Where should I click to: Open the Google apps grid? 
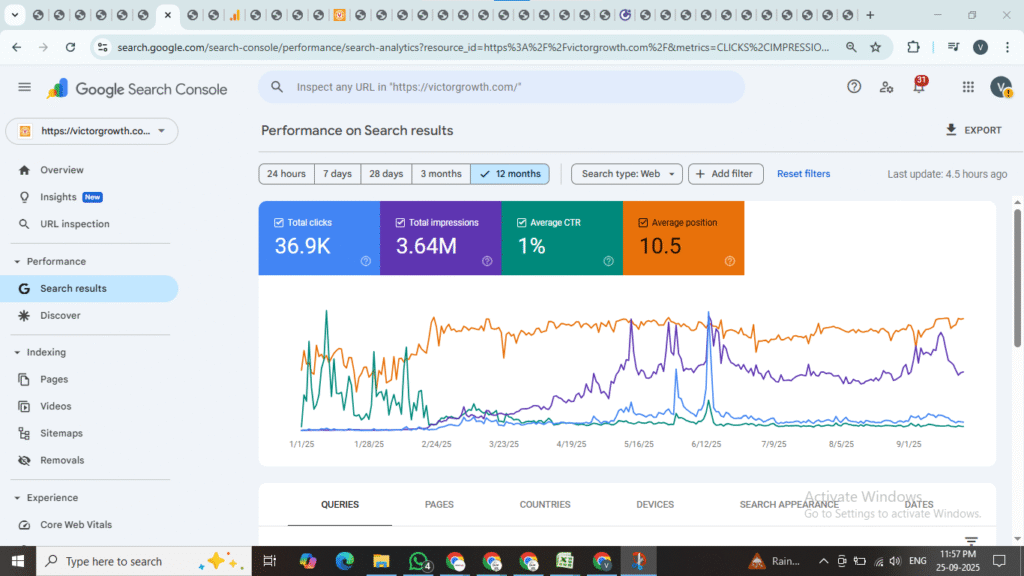[968, 87]
